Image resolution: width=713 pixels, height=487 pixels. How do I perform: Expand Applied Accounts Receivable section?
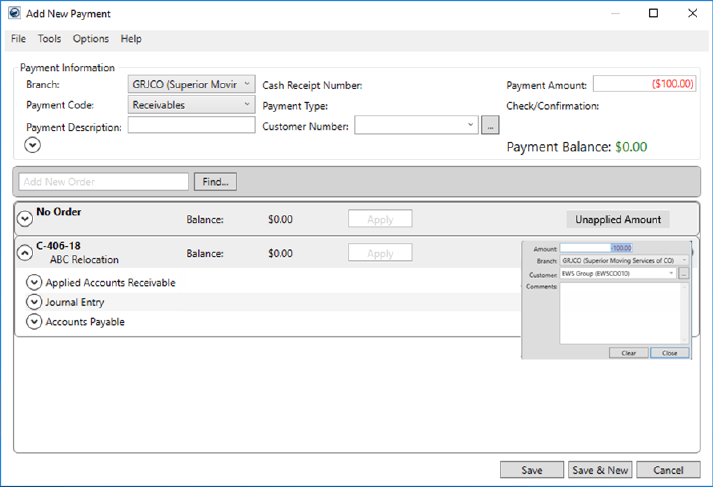pyautogui.click(x=34, y=283)
